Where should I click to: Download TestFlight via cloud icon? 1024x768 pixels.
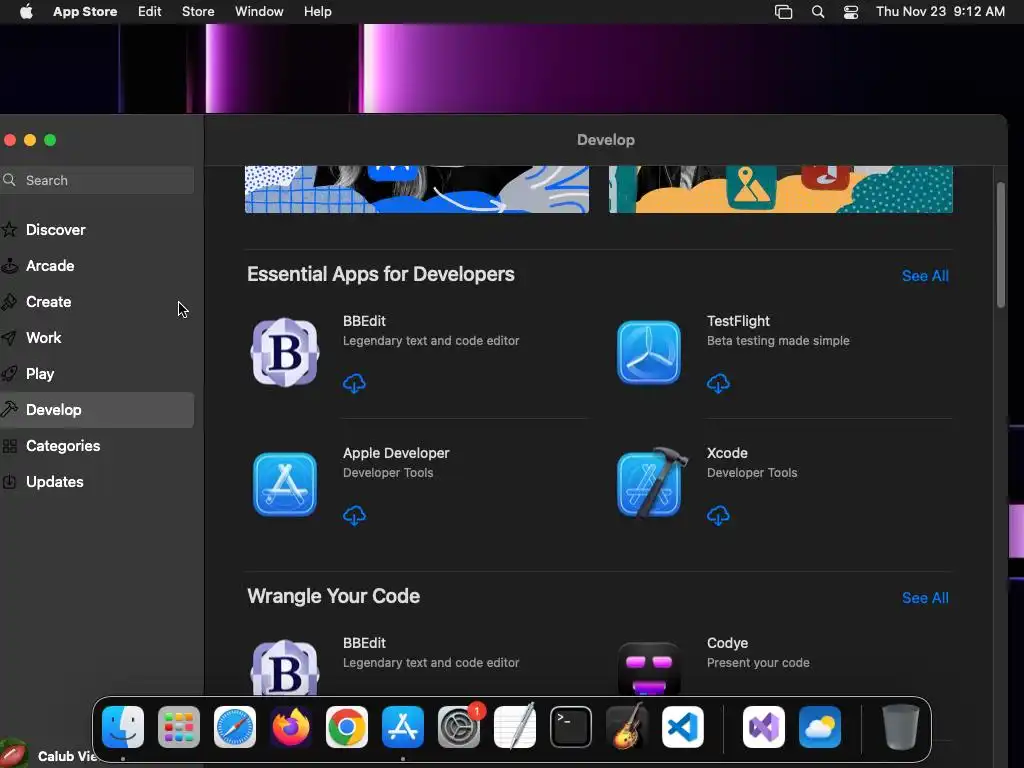click(718, 383)
